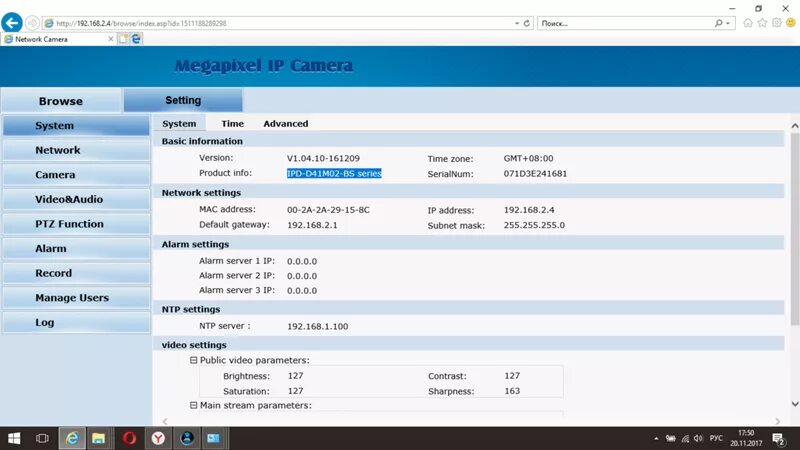Switch to the Browse tab
This screenshot has width=800, height=450.
click(61, 101)
